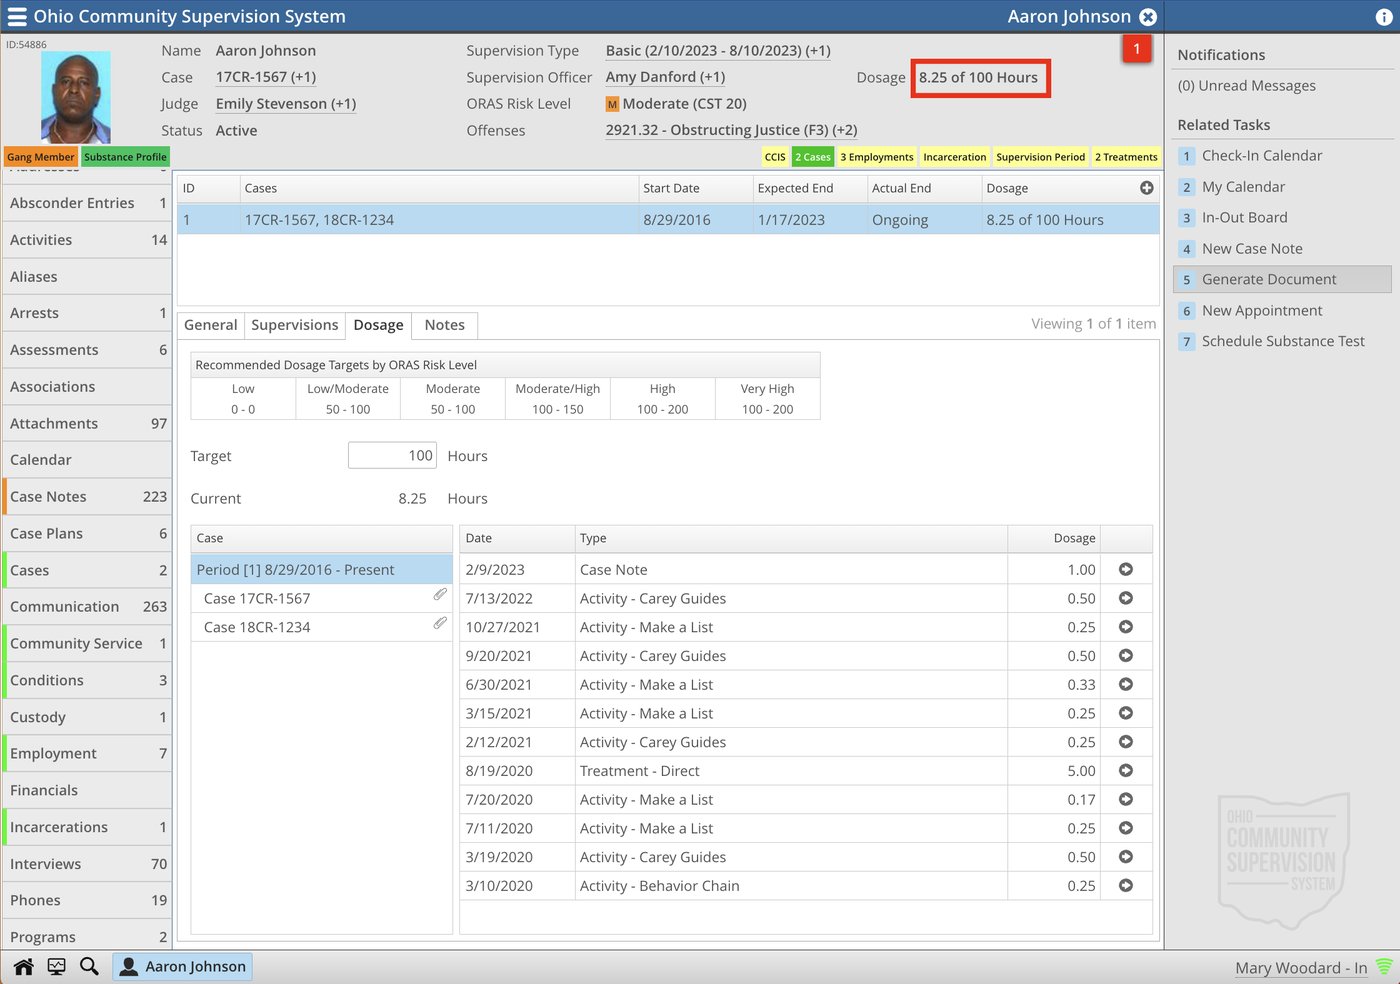Image resolution: width=1400 pixels, height=984 pixels.
Task: Open the 6/30/2021 Make a List entry arrow
Action: [x=1126, y=685]
